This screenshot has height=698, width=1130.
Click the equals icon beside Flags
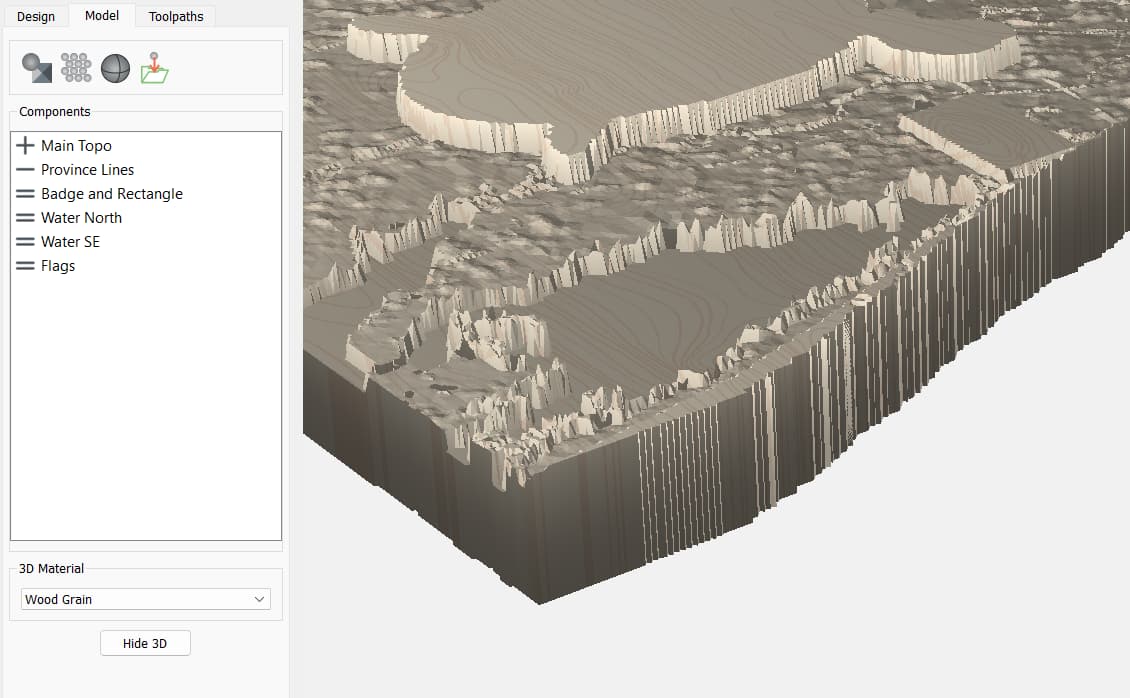tap(26, 266)
